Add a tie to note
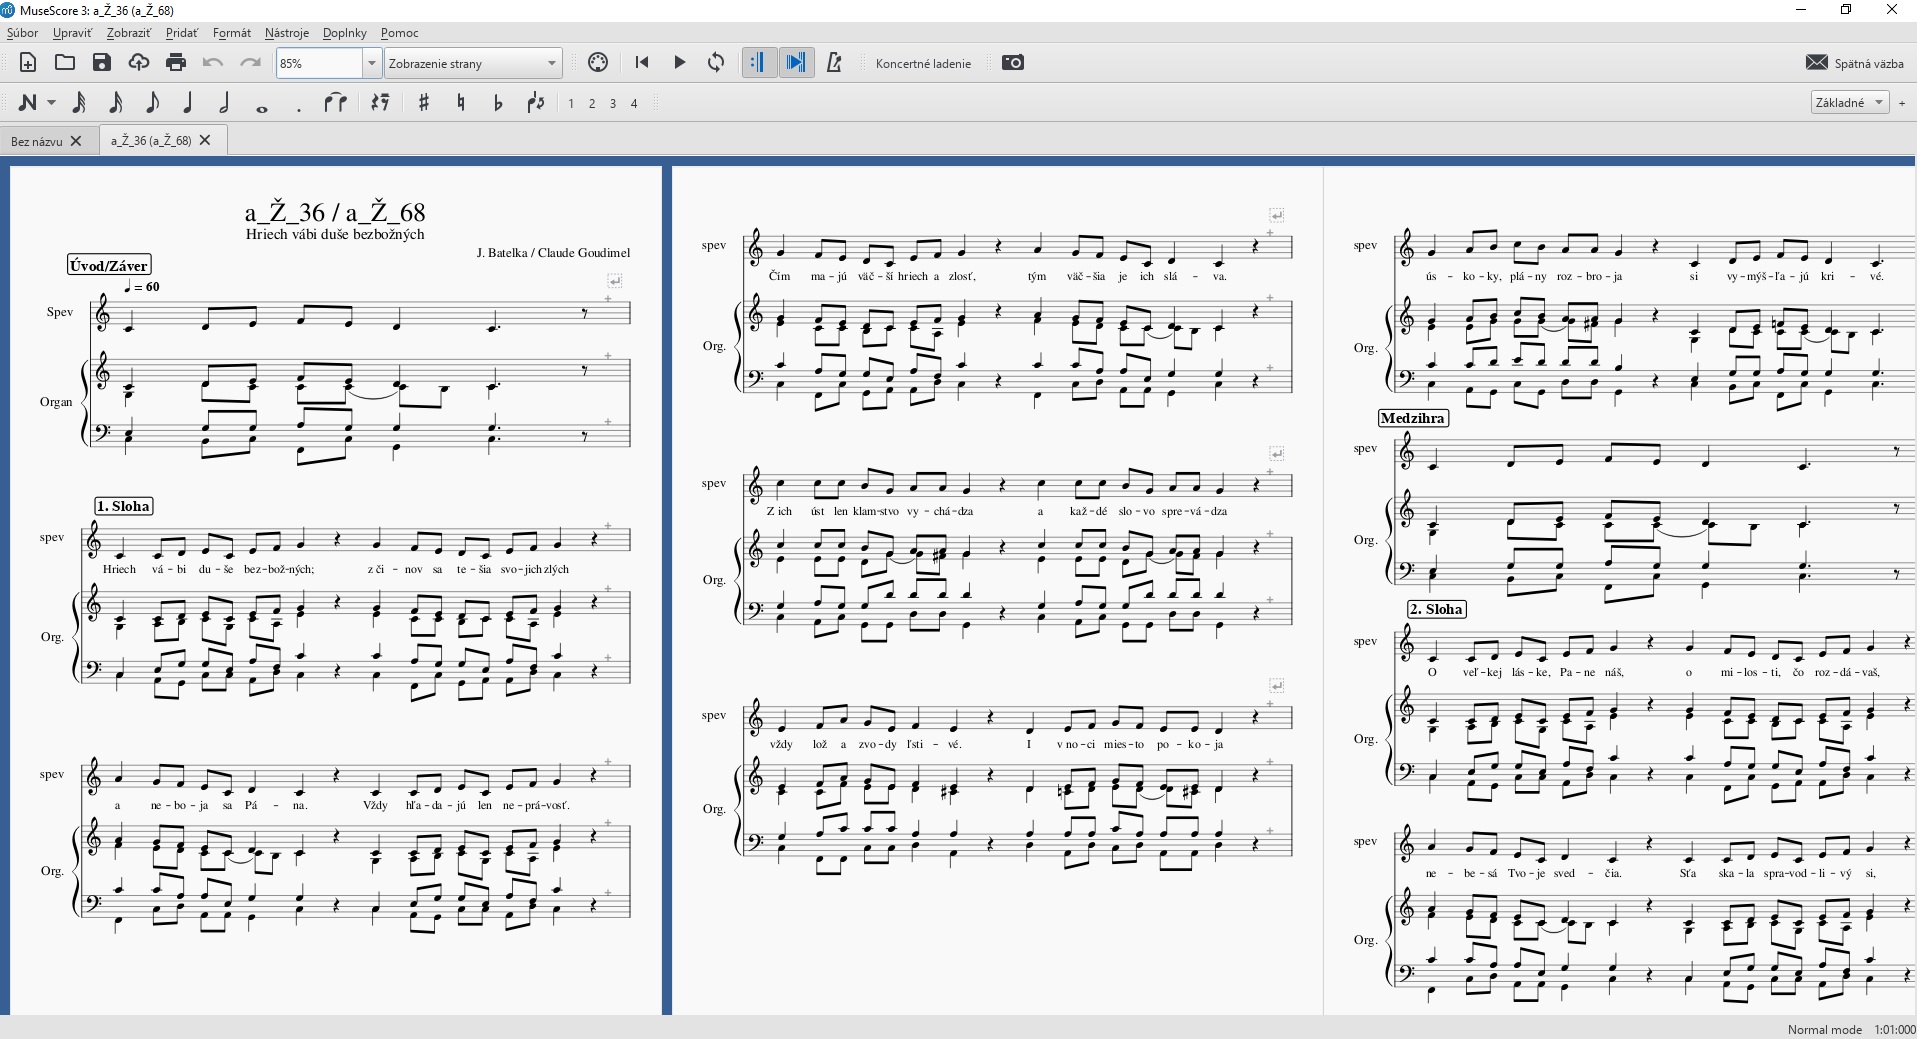This screenshot has height=1039, width=1923. (336, 103)
